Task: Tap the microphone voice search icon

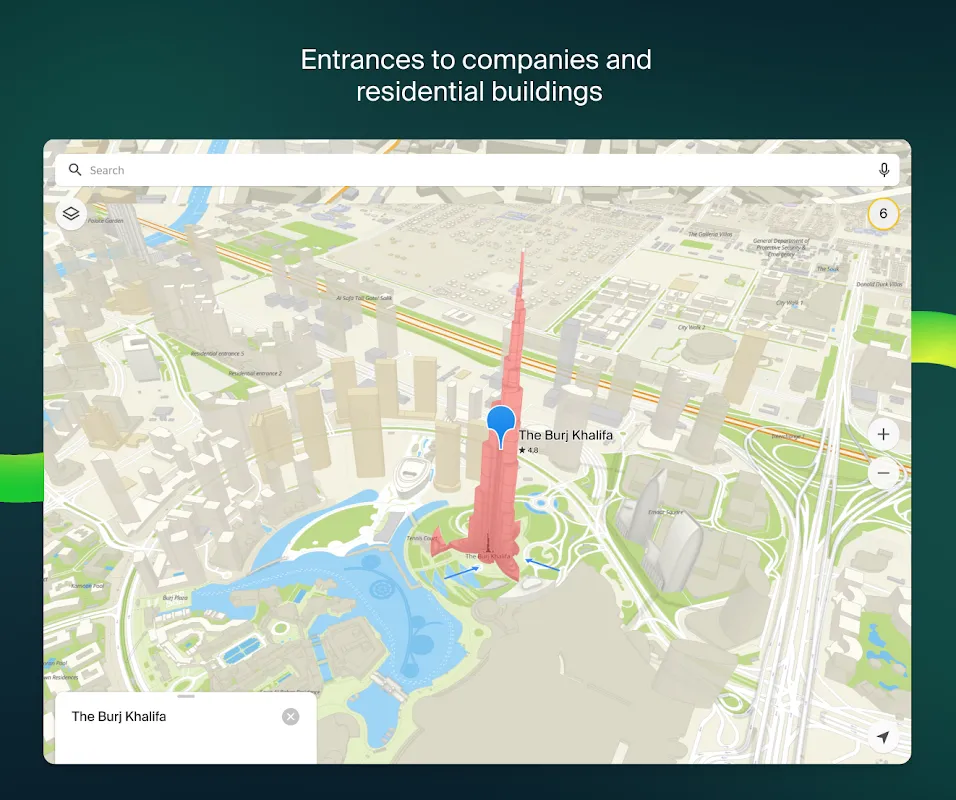Action: coord(883,170)
